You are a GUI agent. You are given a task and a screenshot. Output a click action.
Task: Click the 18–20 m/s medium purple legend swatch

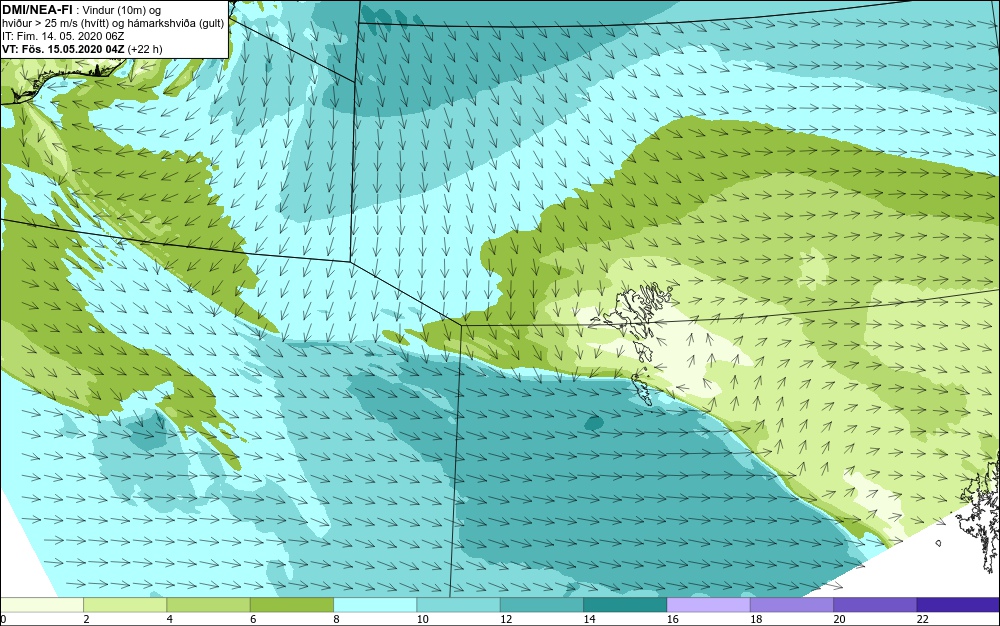[x=791, y=605]
